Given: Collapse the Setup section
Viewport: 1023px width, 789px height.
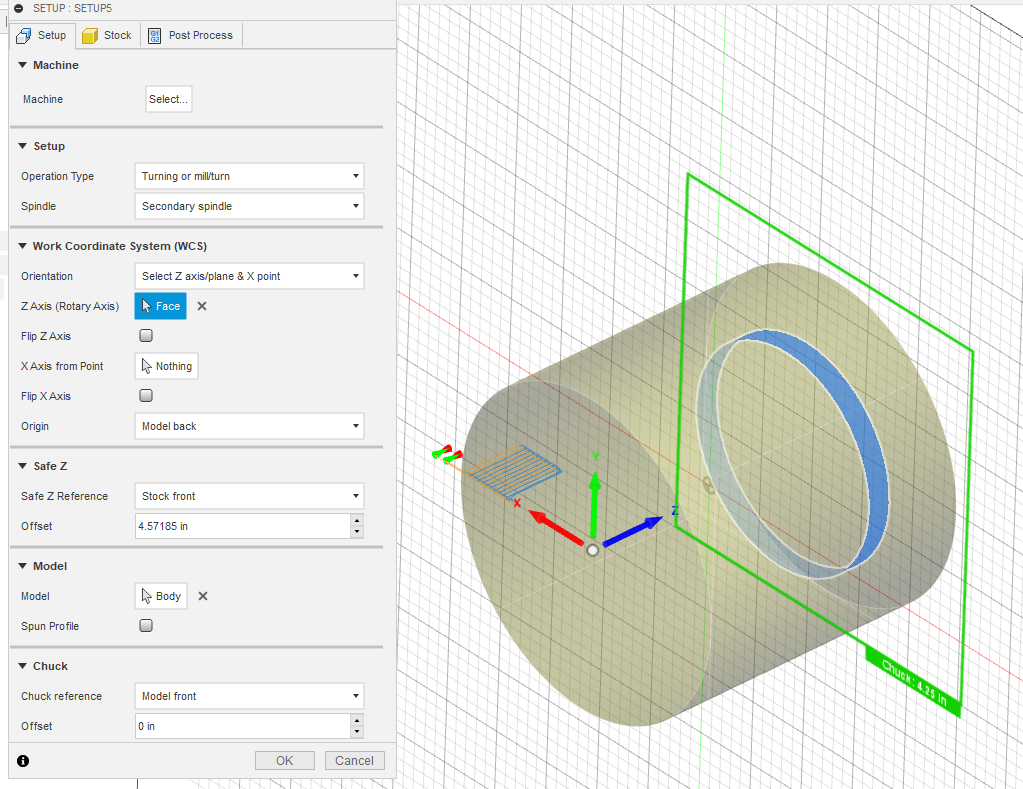Looking at the screenshot, I should (x=23, y=146).
